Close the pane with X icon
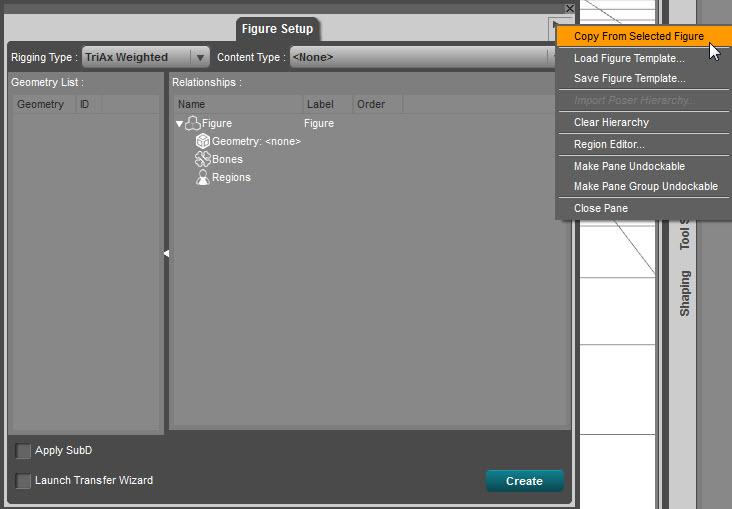 pyautogui.click(x=570, y=8)
